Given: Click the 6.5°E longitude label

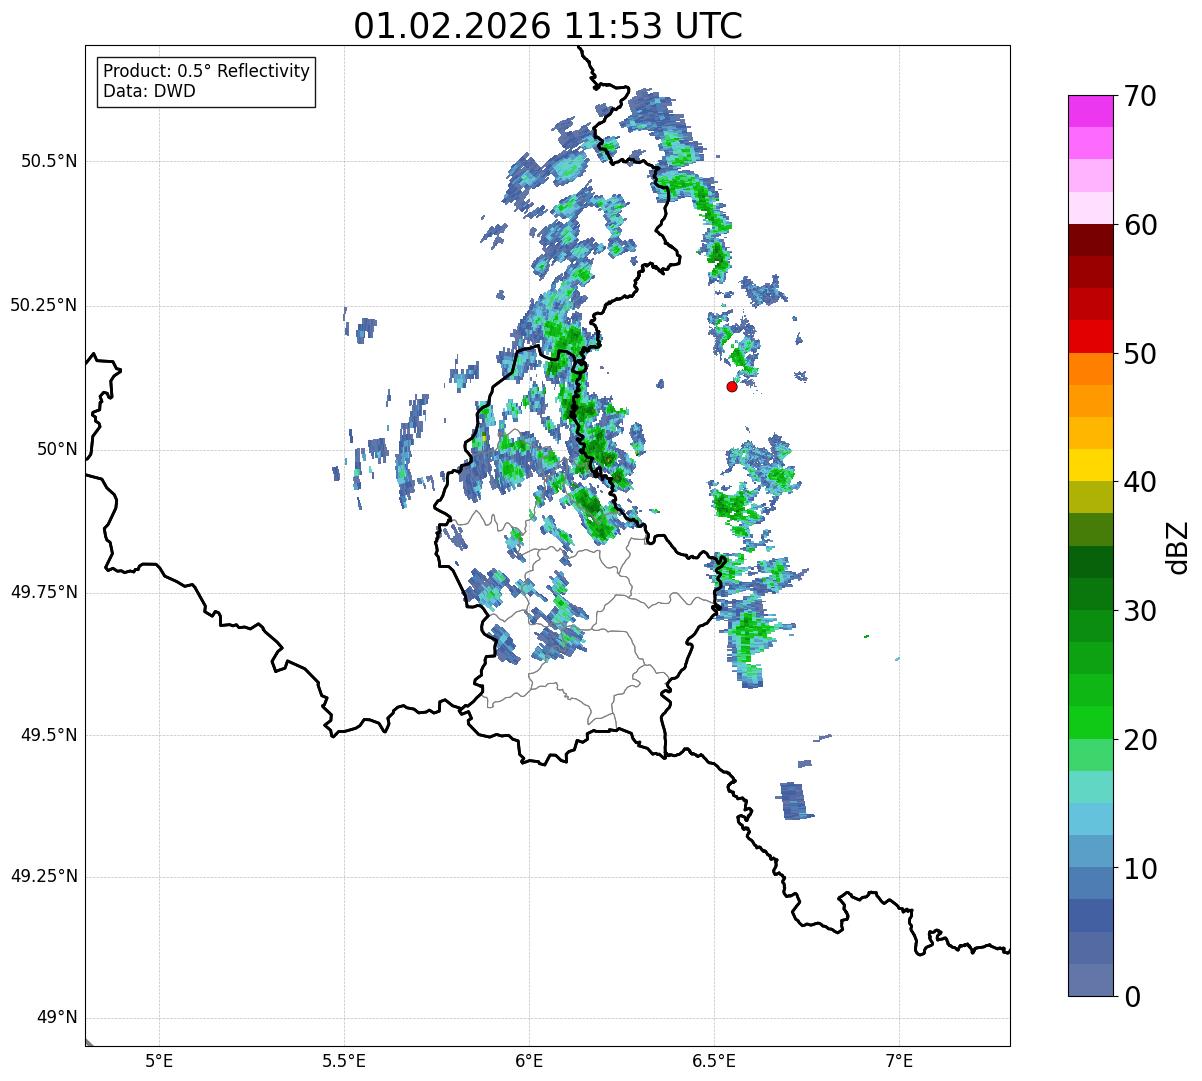Looking at the screenshot, I should tap(714, 1061).
